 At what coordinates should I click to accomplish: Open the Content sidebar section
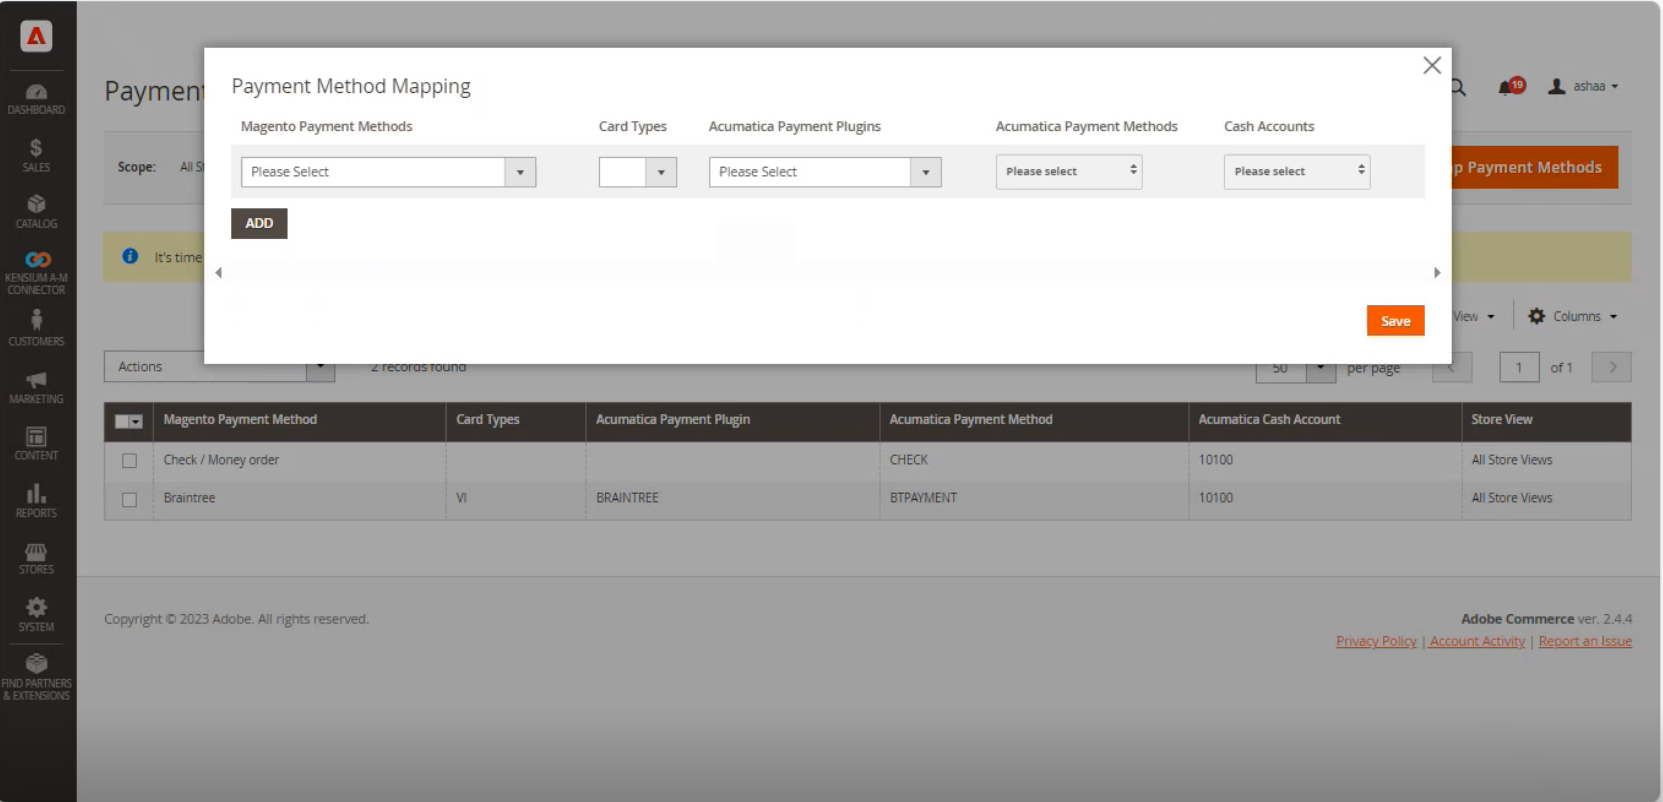tap(36, 443)
